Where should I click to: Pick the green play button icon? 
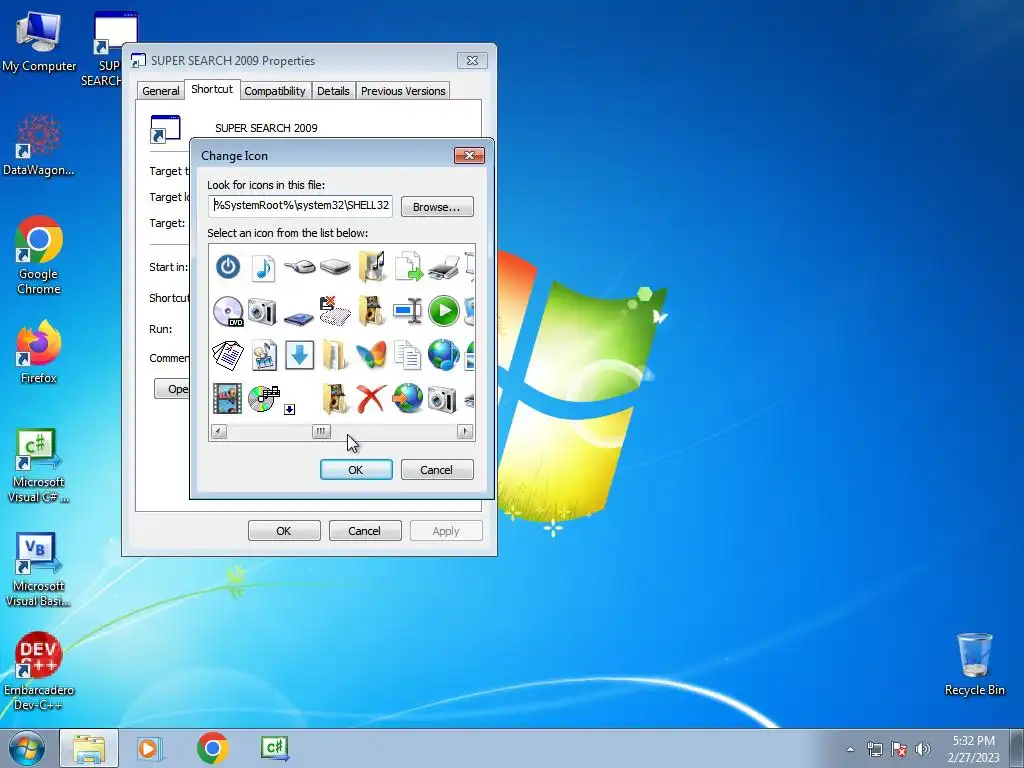444,311
